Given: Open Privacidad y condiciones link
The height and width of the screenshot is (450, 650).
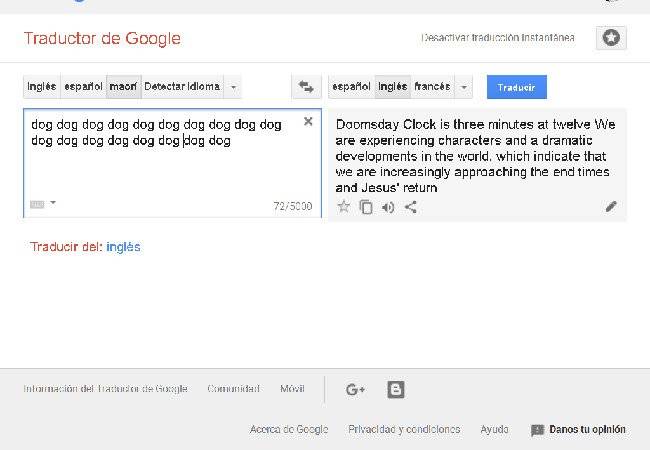Looking at the screenshot, I should tap(404, 429).
